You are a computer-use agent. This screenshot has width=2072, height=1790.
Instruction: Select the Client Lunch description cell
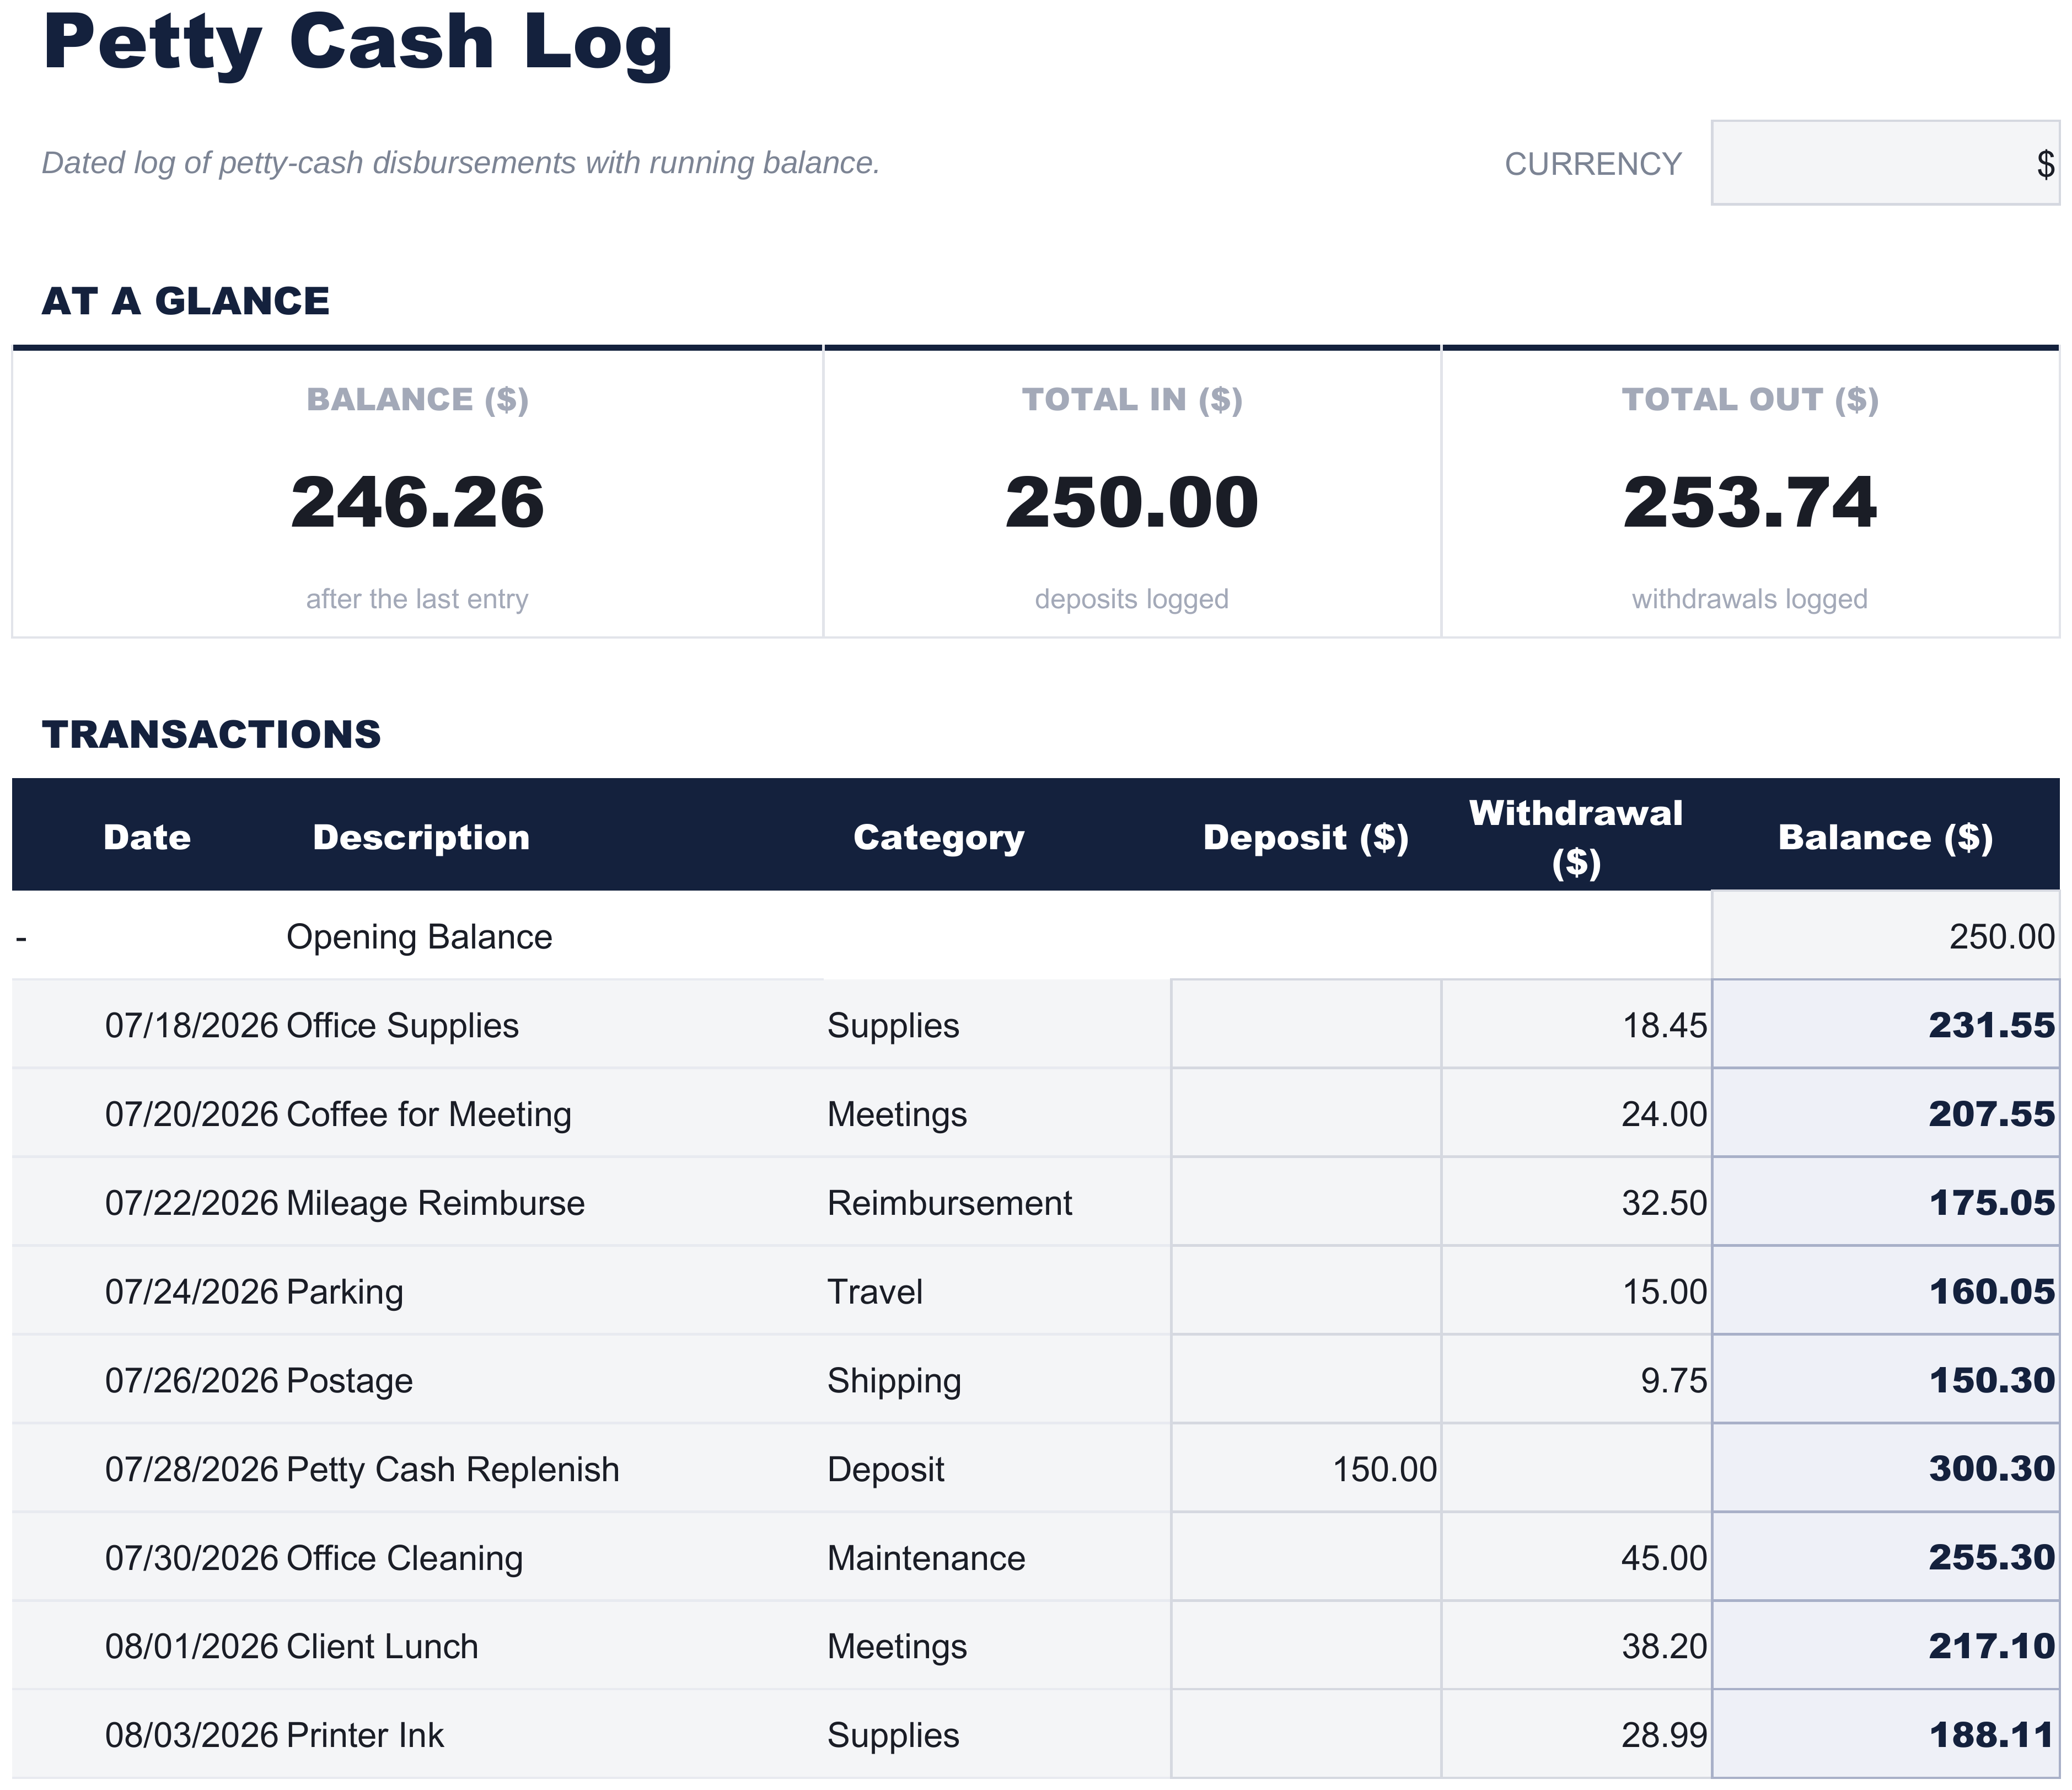553,1646
